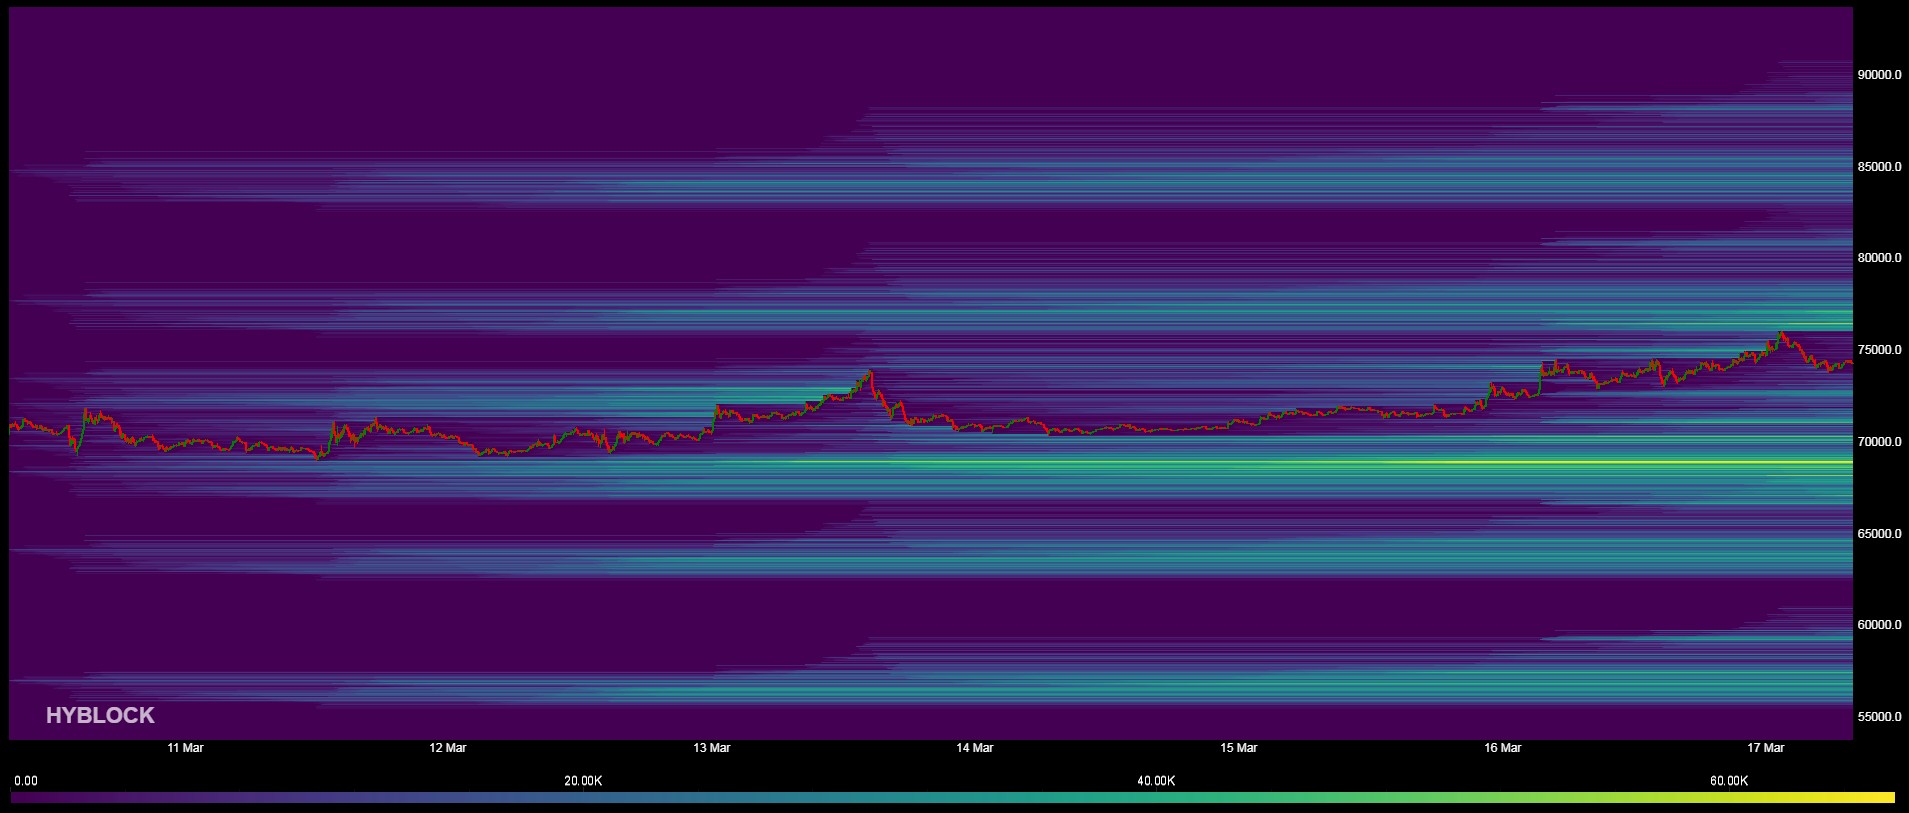Click the 15 Mar date marker

(1238, 748)
